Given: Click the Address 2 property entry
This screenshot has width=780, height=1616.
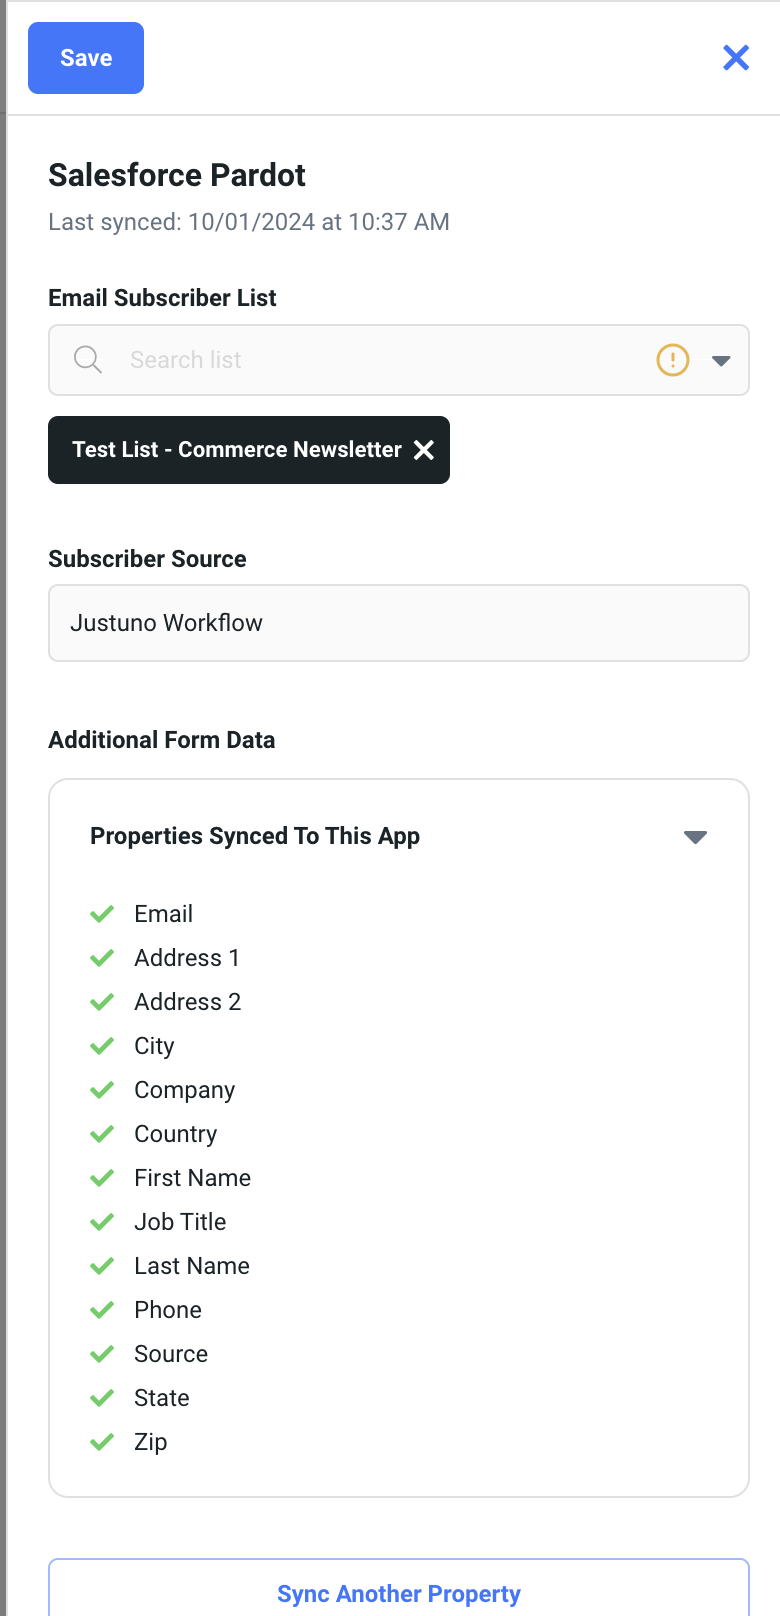Looking at the screenshot, I should (187, 1002).
